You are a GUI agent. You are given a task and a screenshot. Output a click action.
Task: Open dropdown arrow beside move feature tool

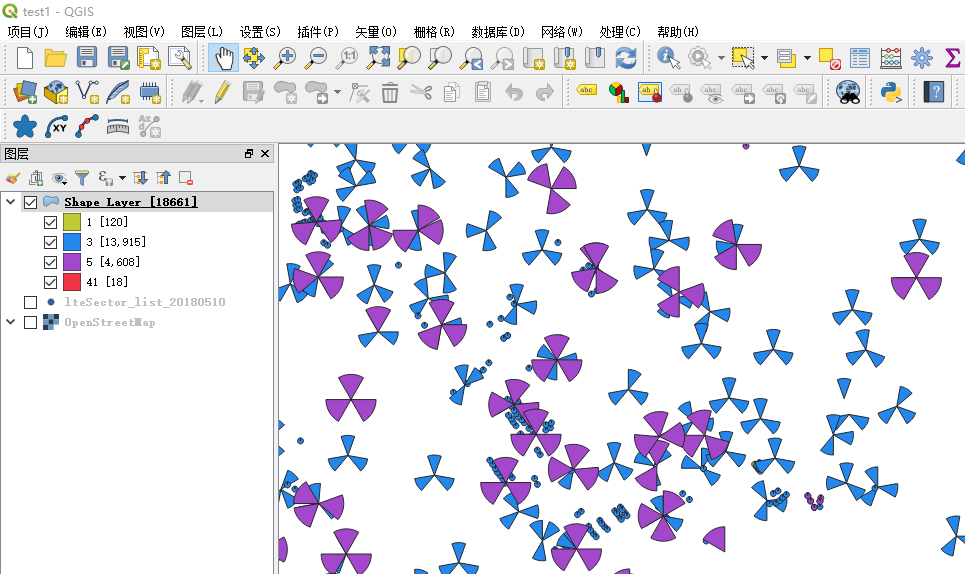(337, 92)
